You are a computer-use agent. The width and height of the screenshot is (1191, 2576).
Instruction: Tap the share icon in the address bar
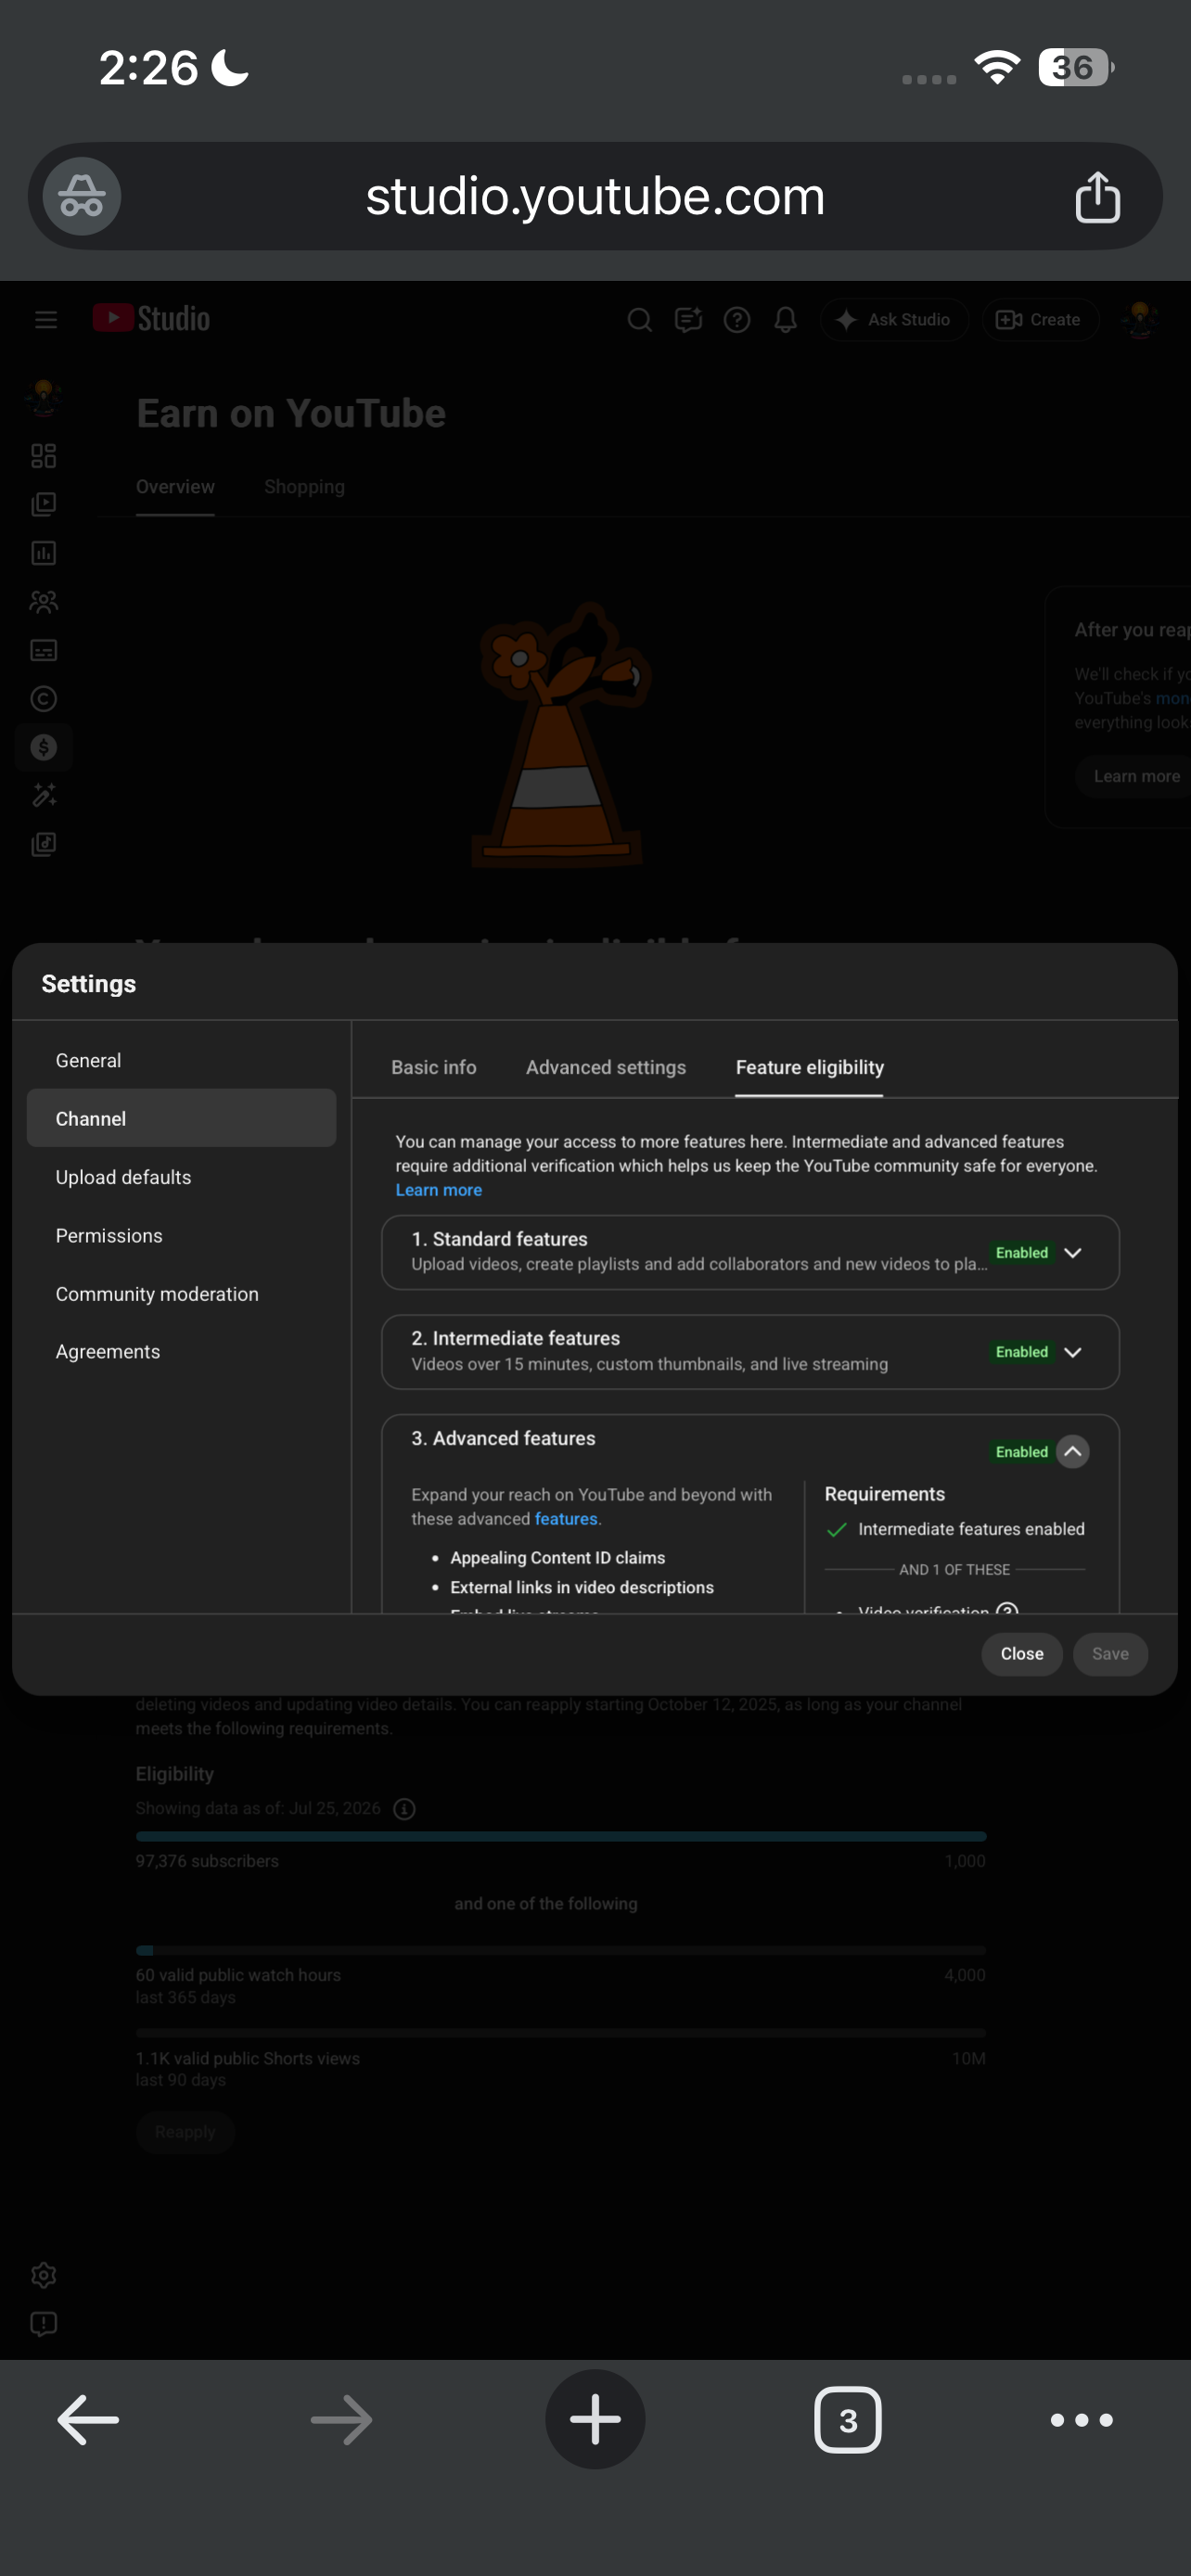click(1097, 196)
